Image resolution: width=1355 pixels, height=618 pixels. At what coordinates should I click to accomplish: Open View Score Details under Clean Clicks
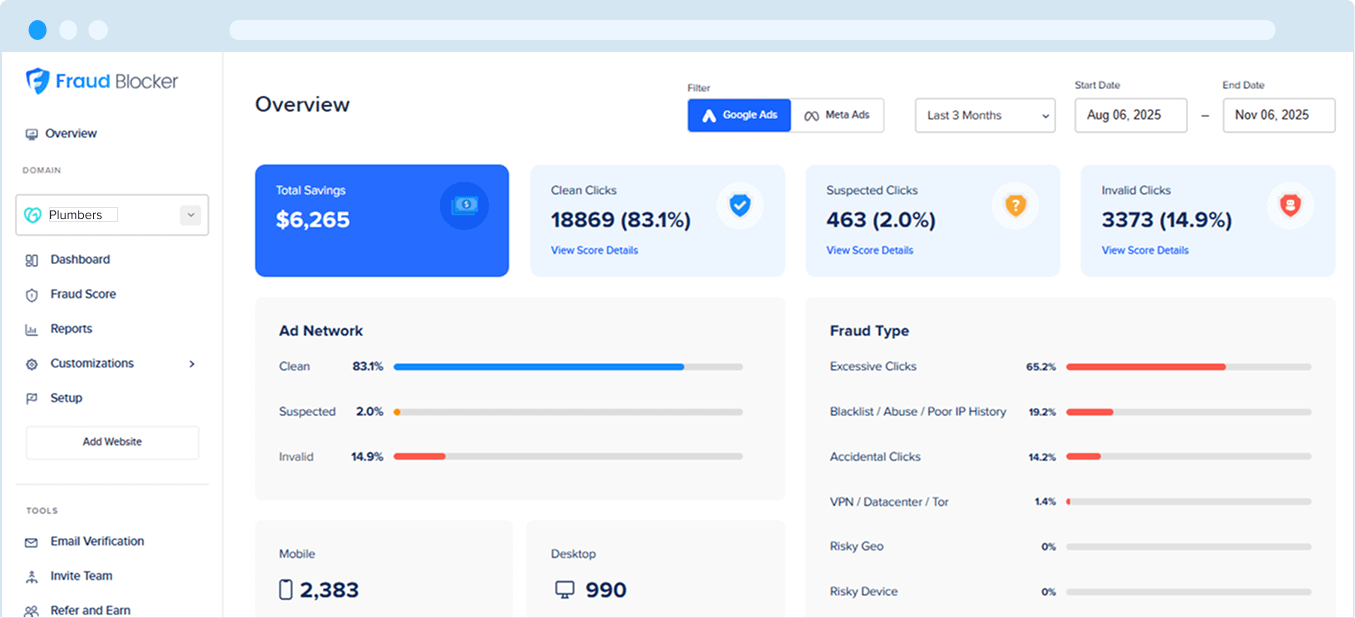[x=594, y=250]
